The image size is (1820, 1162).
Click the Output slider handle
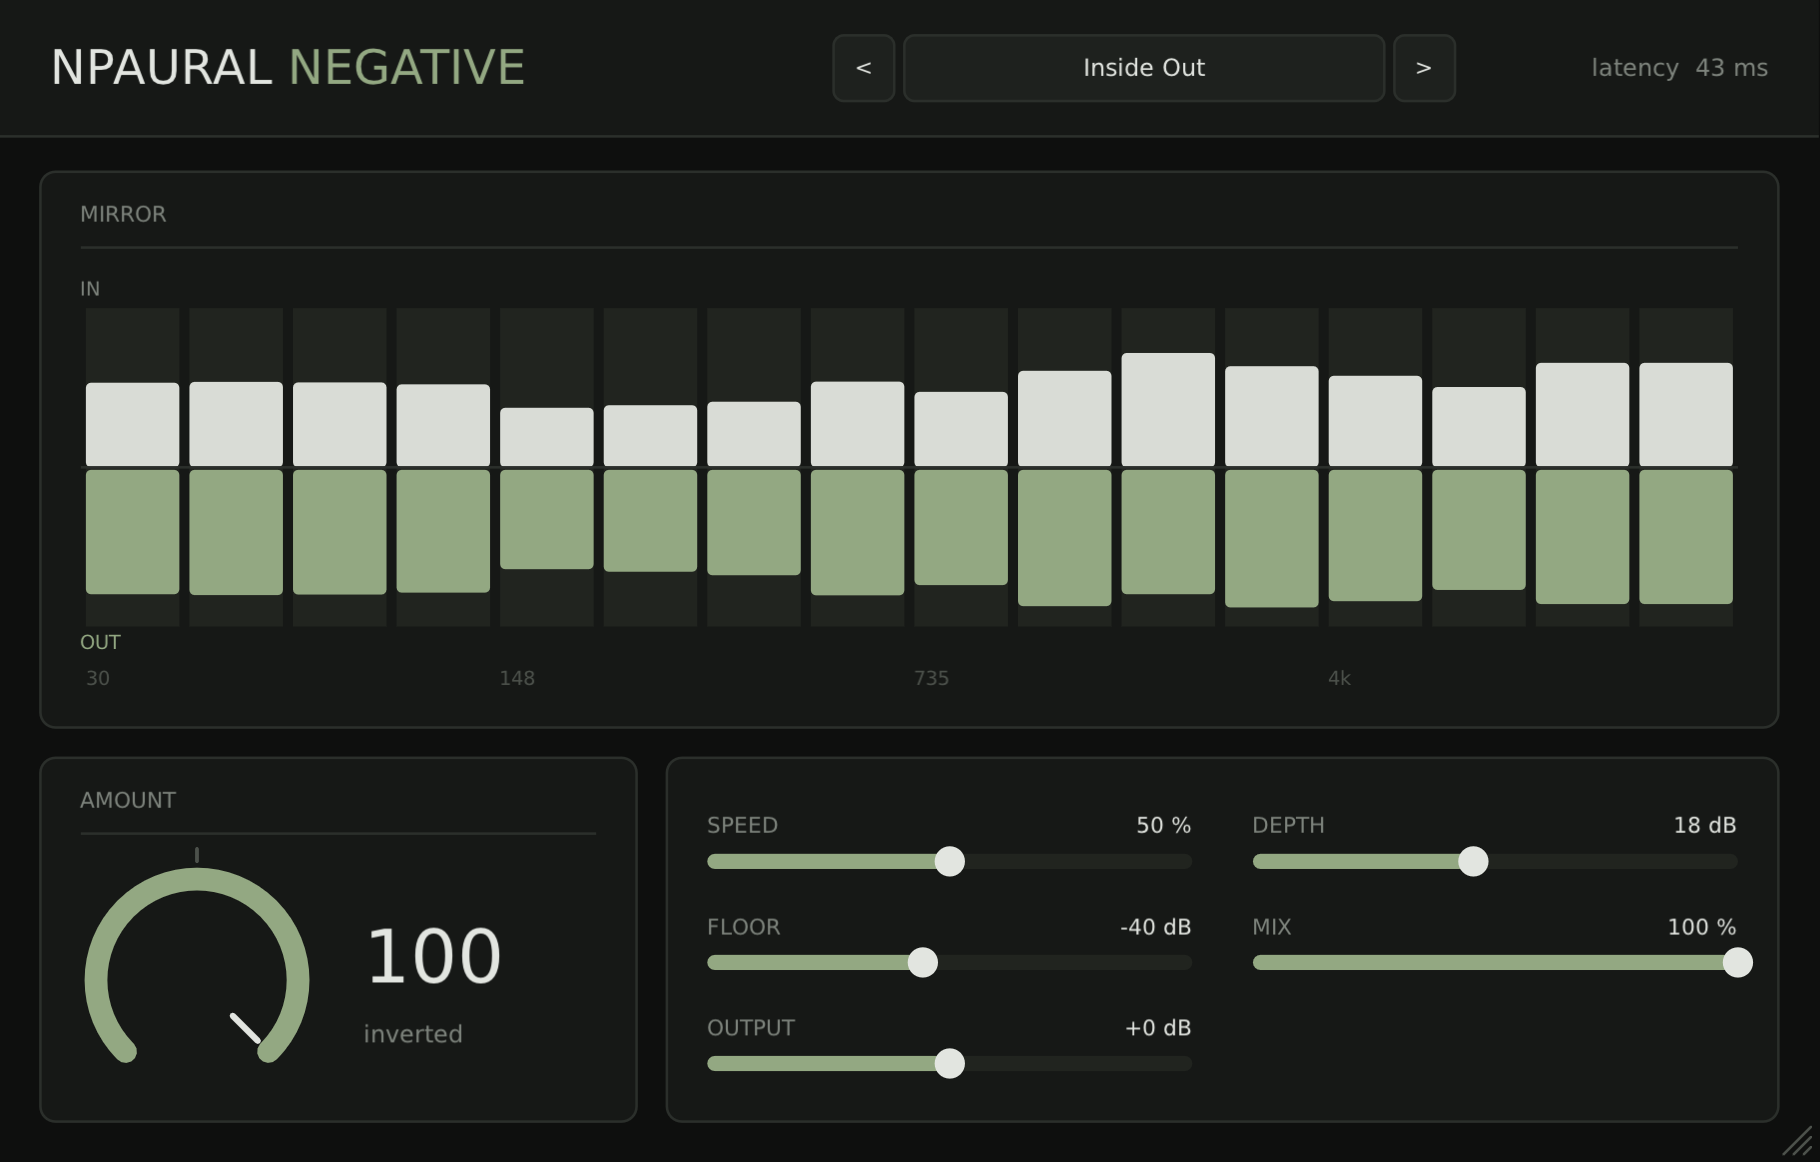pos(949,1063)
